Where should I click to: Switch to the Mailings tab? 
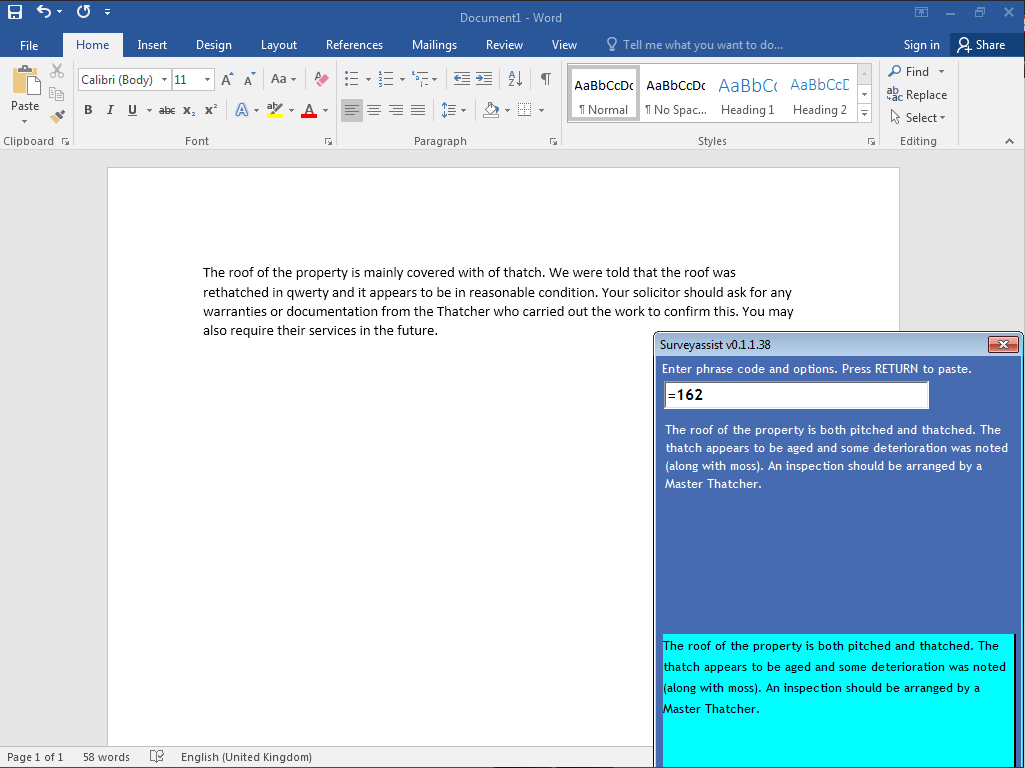pyautogui.click(x=434, y=45)
